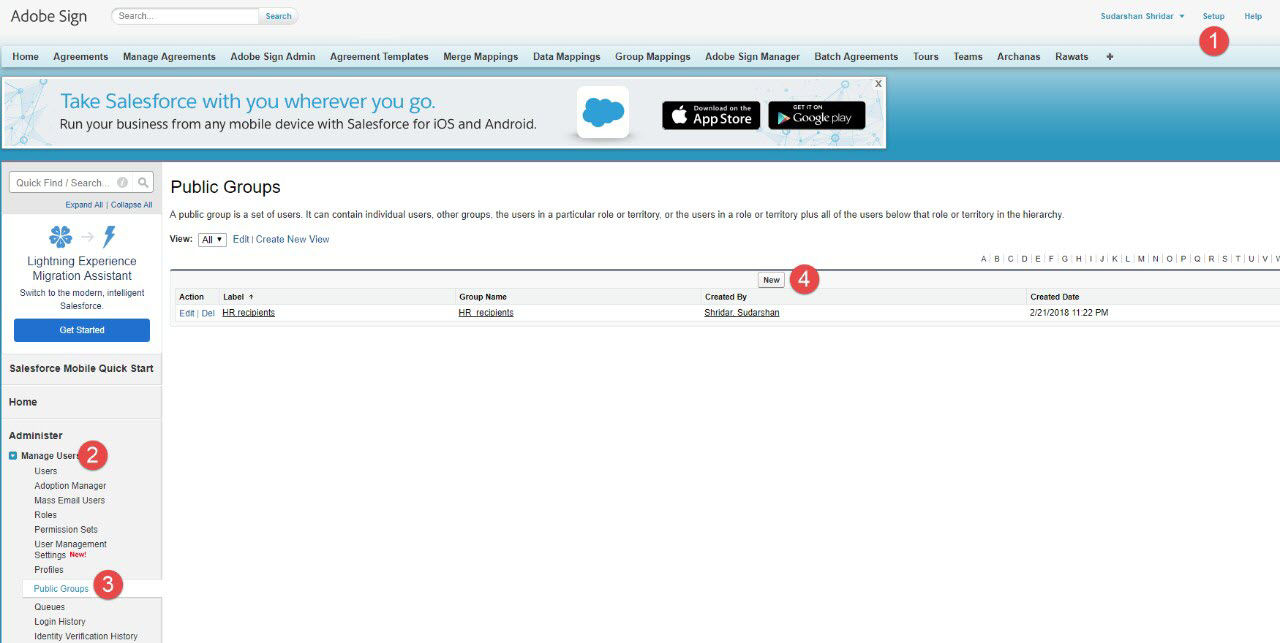The image size is (1280, 643).
Task: Click Expand All in sidebar
Action: [x=84, y=205]
